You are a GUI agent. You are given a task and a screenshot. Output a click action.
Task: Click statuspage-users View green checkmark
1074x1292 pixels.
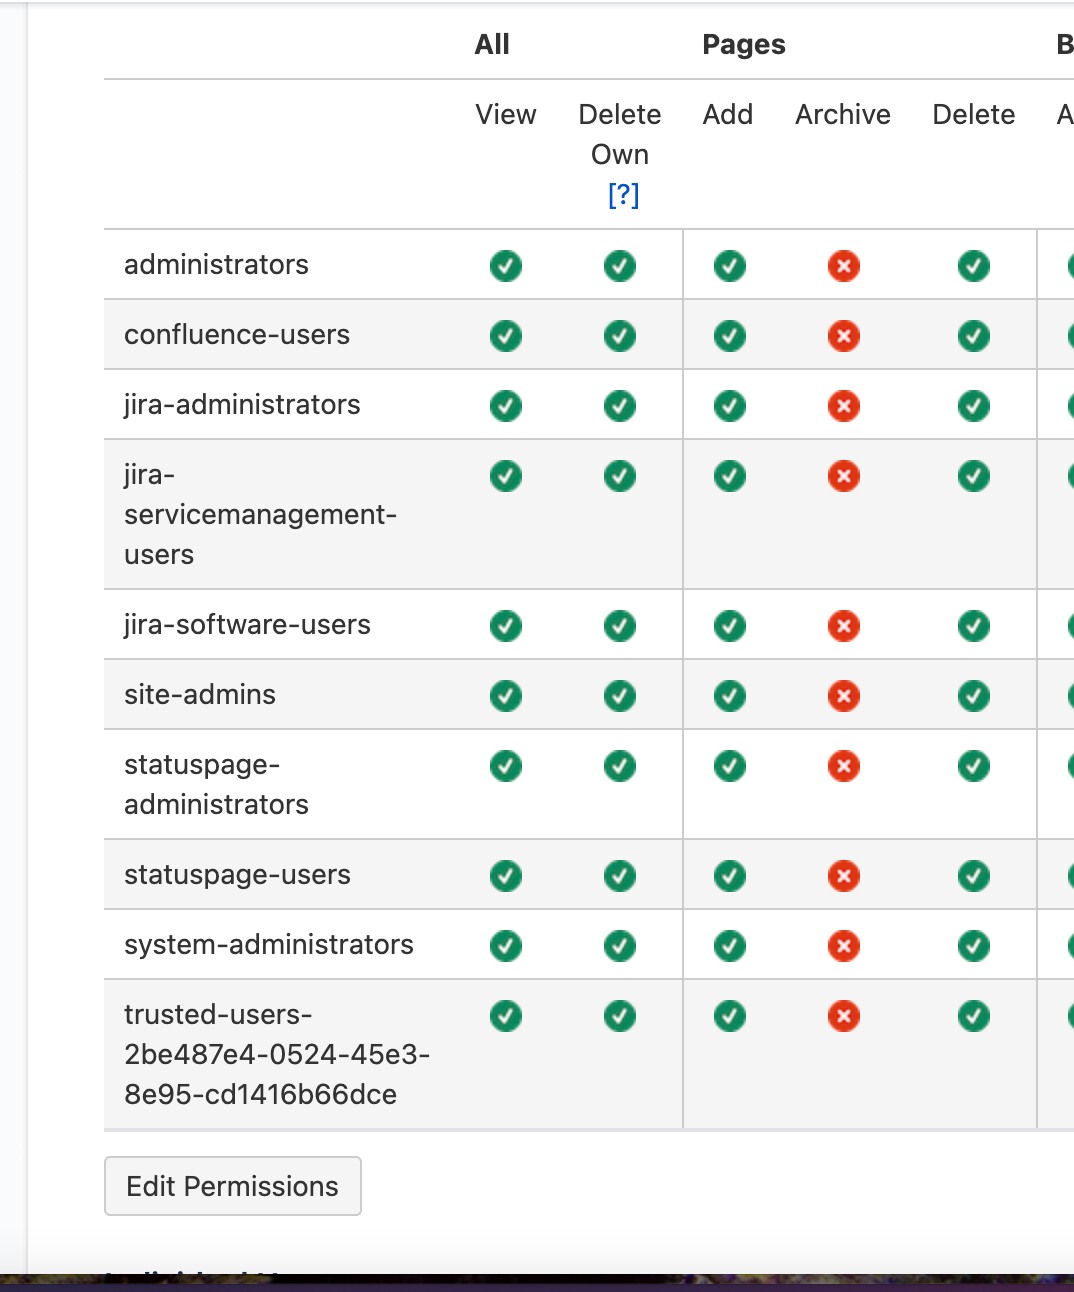(506, 876)
